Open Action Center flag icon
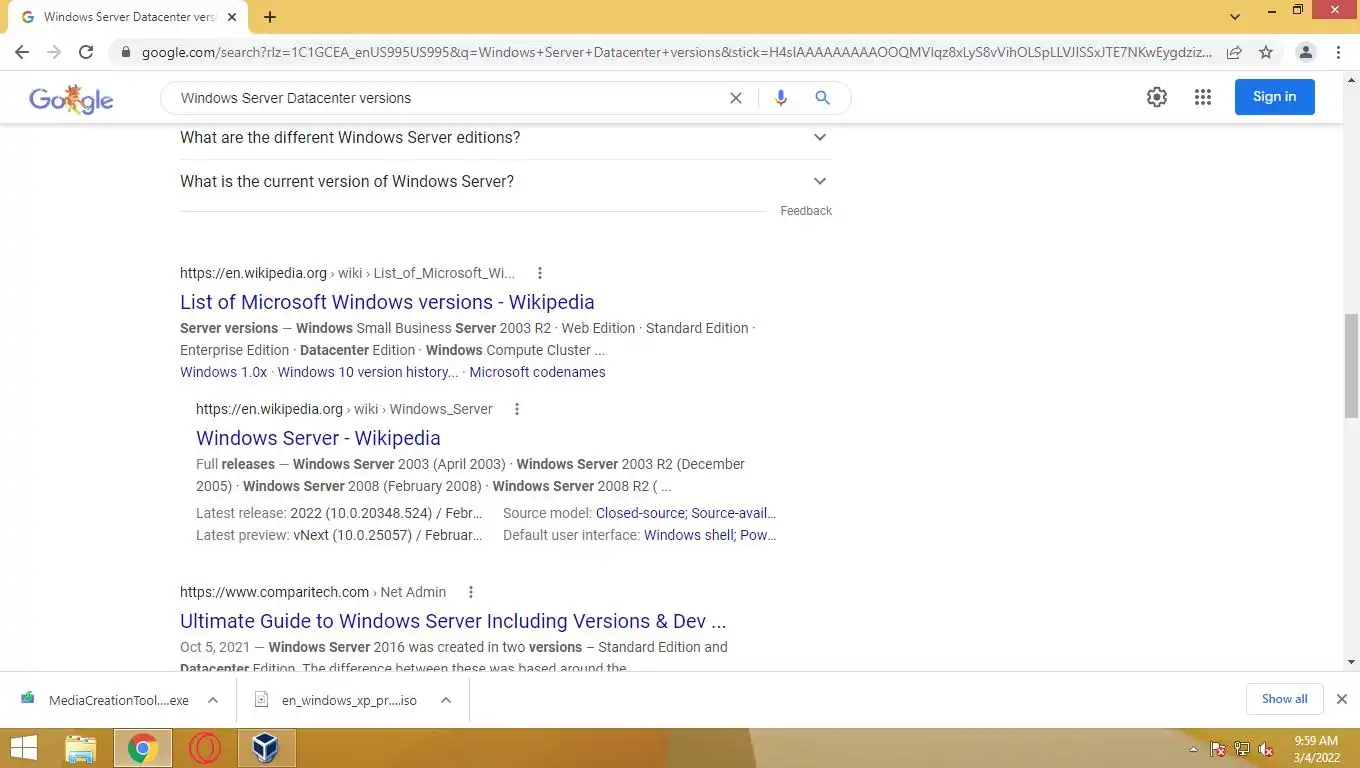Image resolution: width=1360 pixels, height=768 pixels. (x=1218, y=749)
